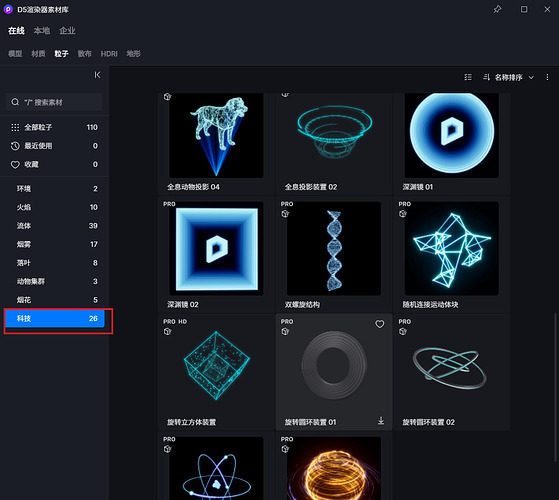Select the 材质 tab
This screenshot has height=500, width=559.
pyautogui.click(x=38, y=54)
